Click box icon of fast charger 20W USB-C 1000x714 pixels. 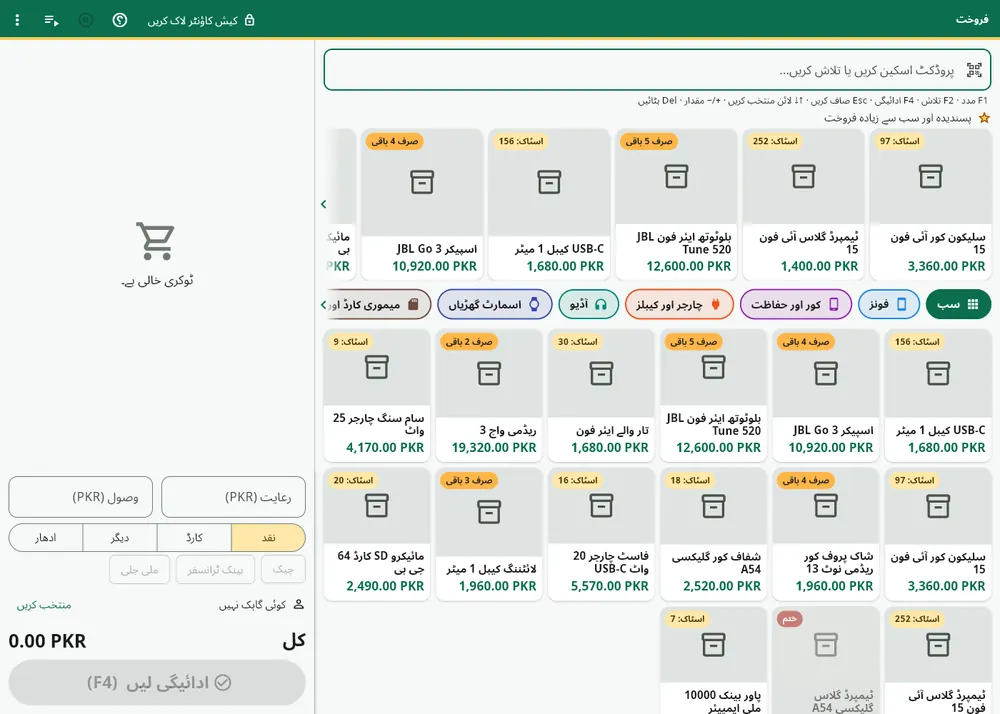pos(601,506)
